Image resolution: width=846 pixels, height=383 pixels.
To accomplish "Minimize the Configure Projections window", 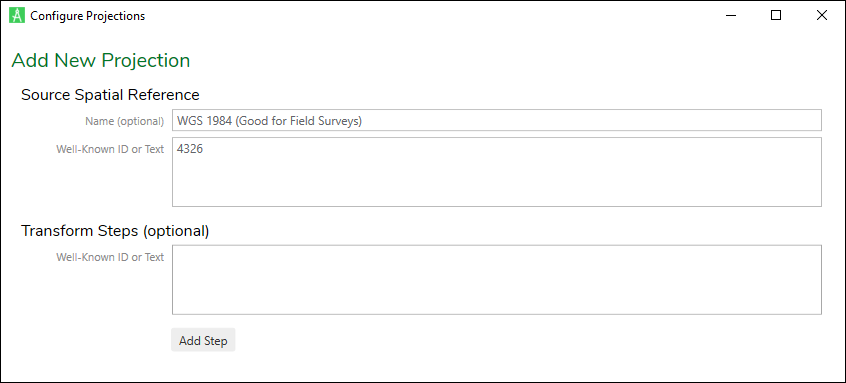I will 731,16.
